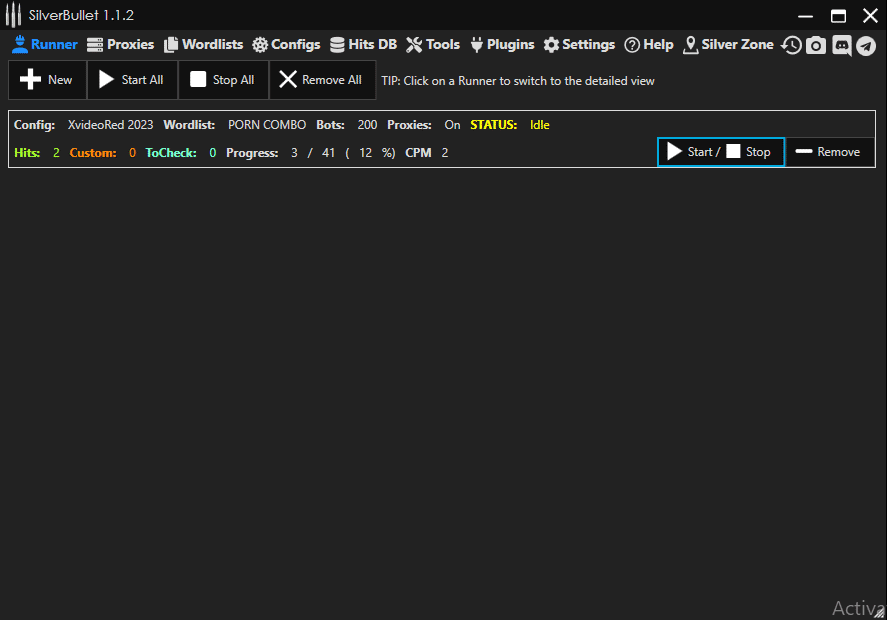887x620 pixels.
Task: Click Remove All runners
Action: pyautogui.click(x=322, y=80)
